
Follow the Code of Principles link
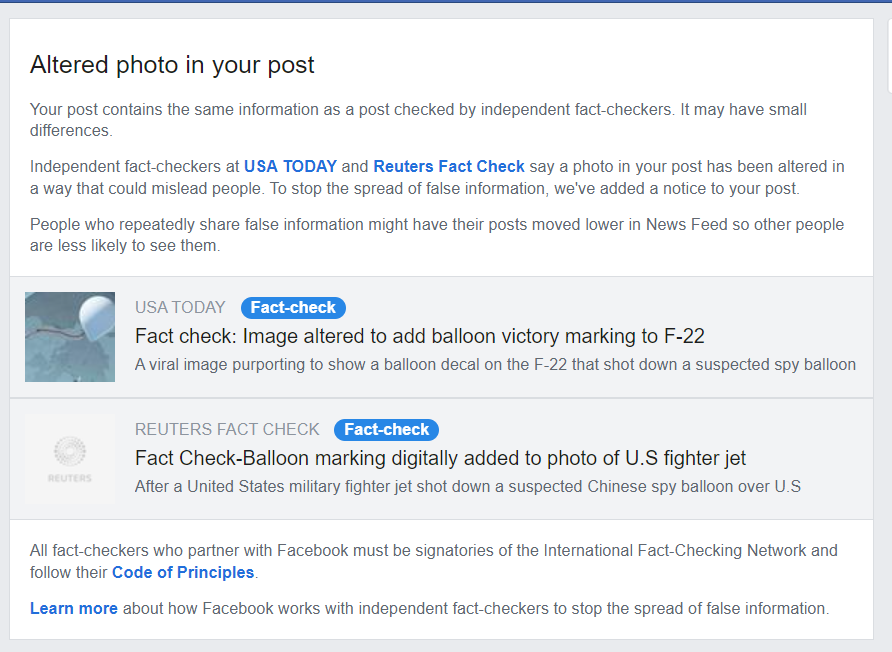[x=184, y=573]
